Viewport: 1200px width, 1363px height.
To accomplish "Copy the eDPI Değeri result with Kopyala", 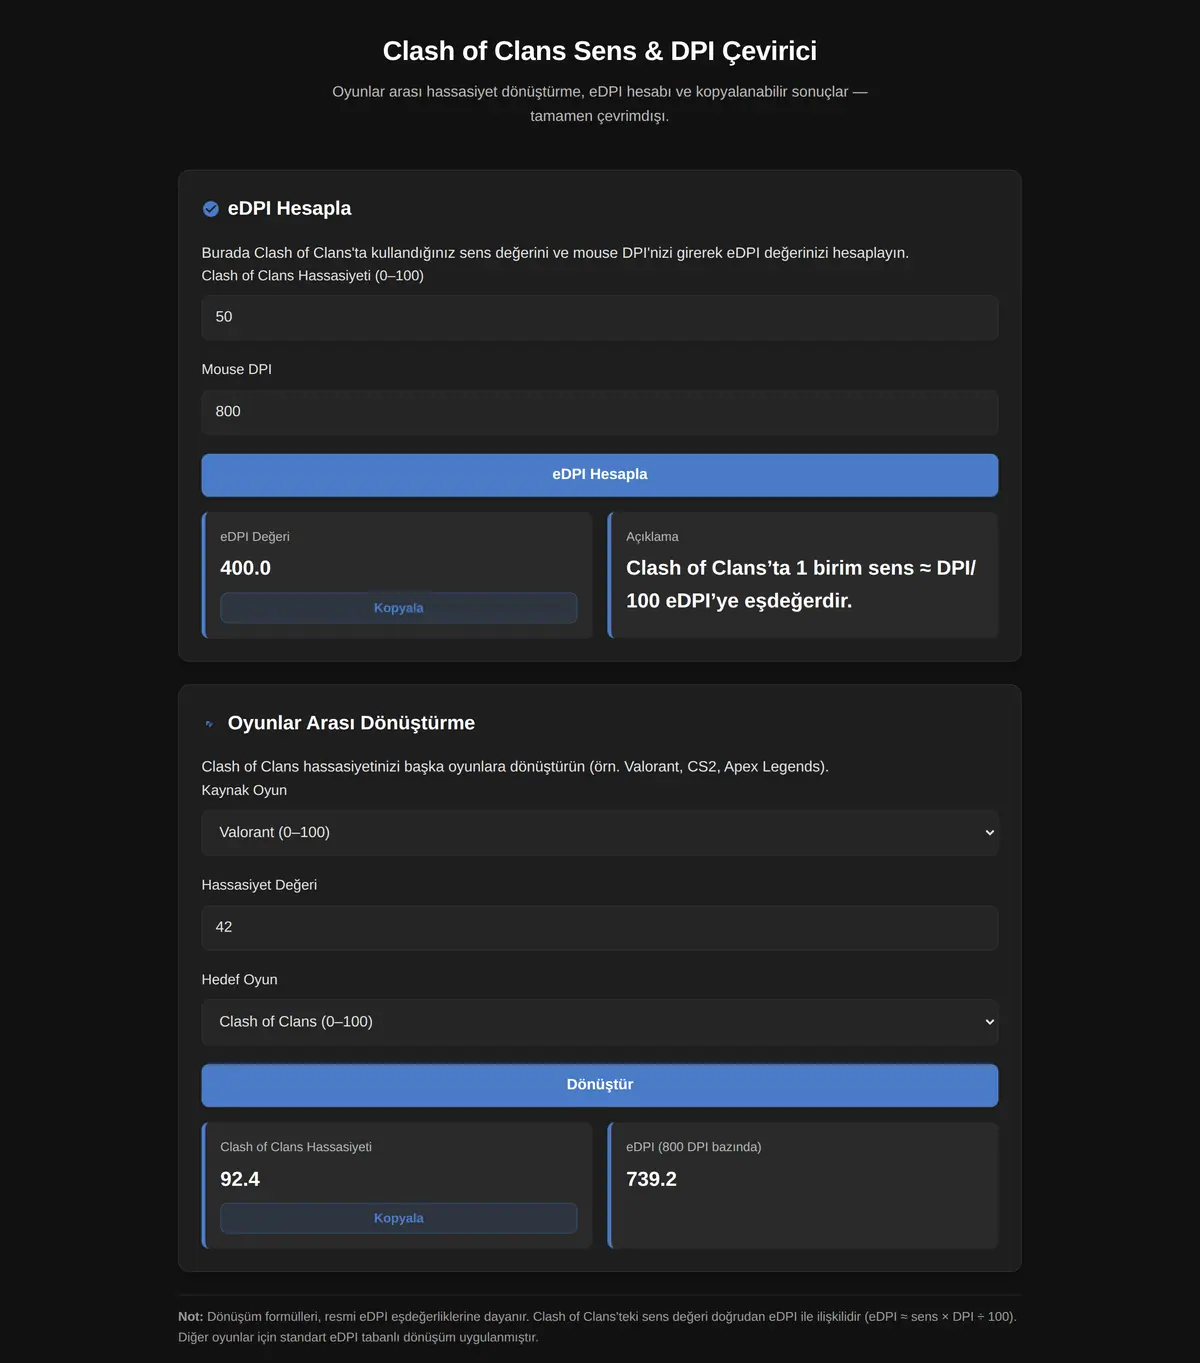I will [x=399, y=608].
